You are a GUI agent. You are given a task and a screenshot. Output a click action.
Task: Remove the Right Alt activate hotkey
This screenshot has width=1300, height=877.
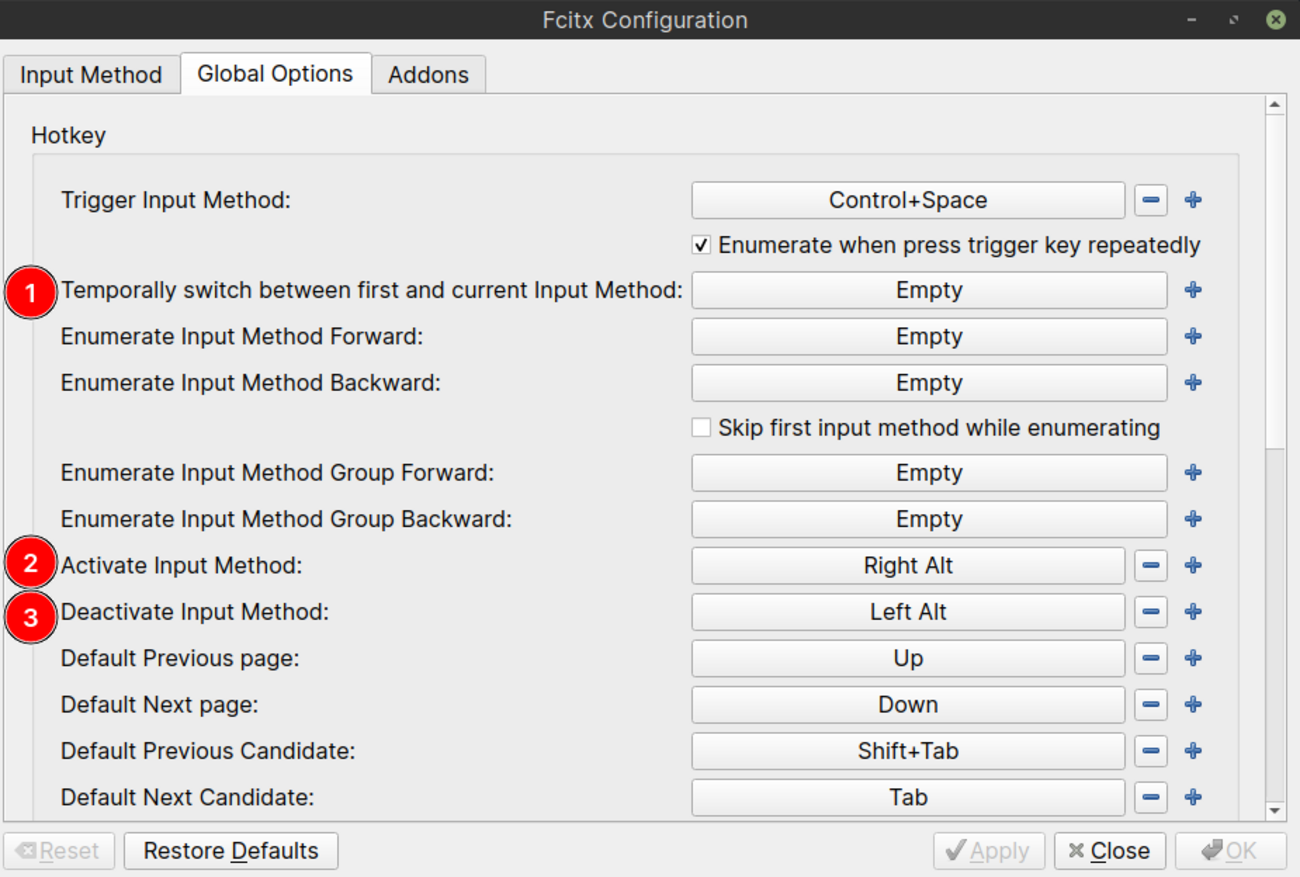1151,566
